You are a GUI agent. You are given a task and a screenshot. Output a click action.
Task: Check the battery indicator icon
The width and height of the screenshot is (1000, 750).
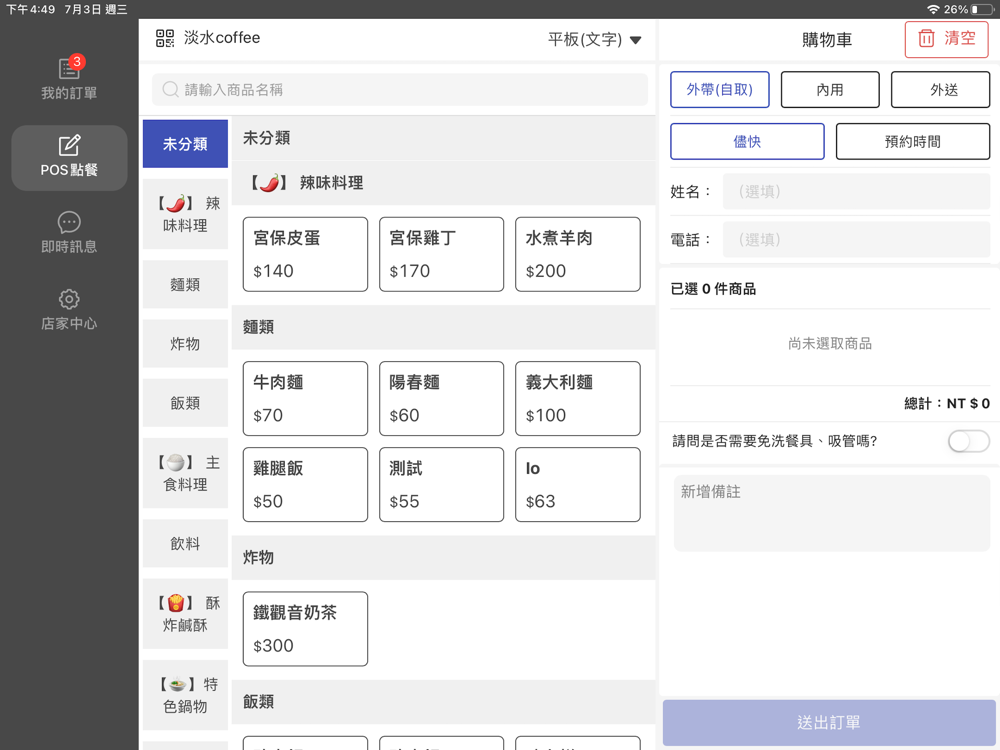[982, 10]
